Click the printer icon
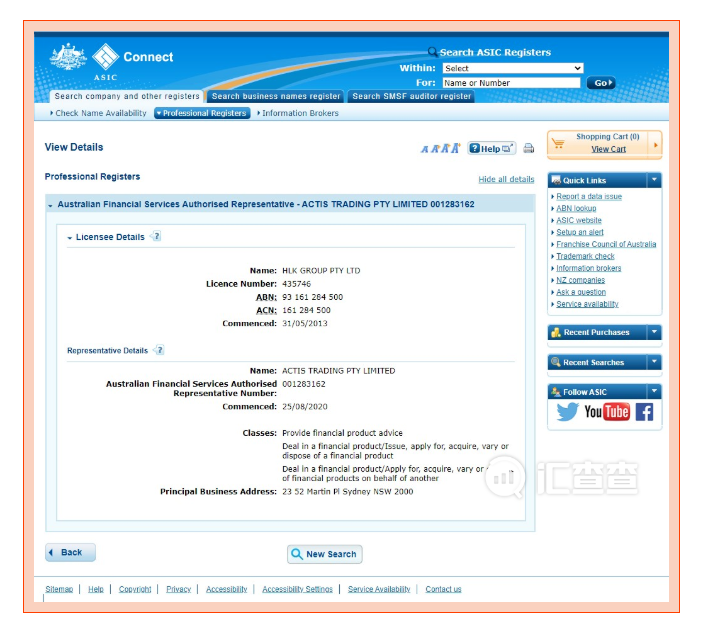Screen dimensions: 703x627 (x=529, y=148)
